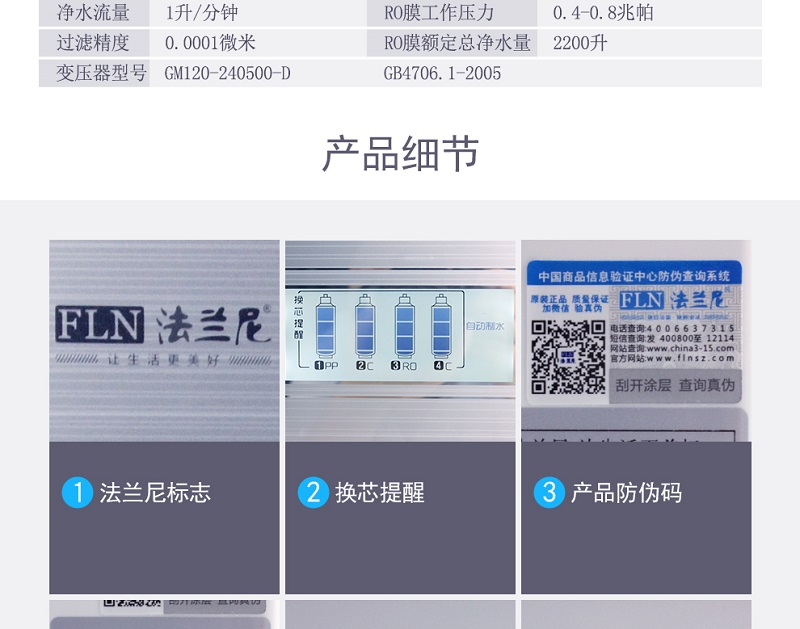Click the 换芯提醒 caption with badge 2
800x629 pixels.
click(x=380, y=493)
